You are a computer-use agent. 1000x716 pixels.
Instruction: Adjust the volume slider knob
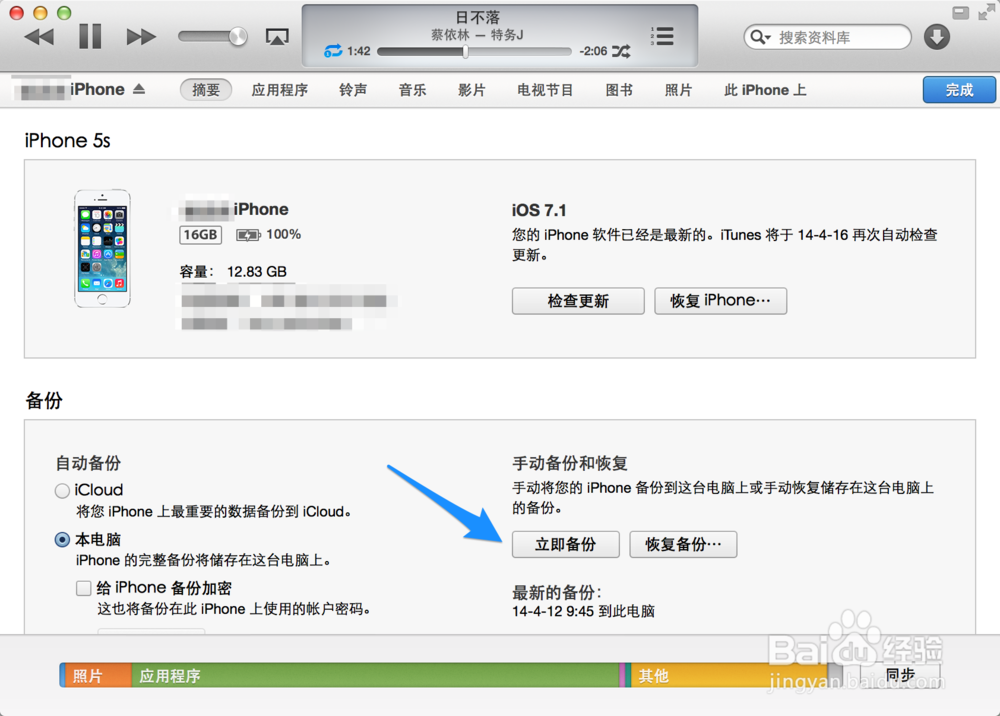tap(238, 36)
